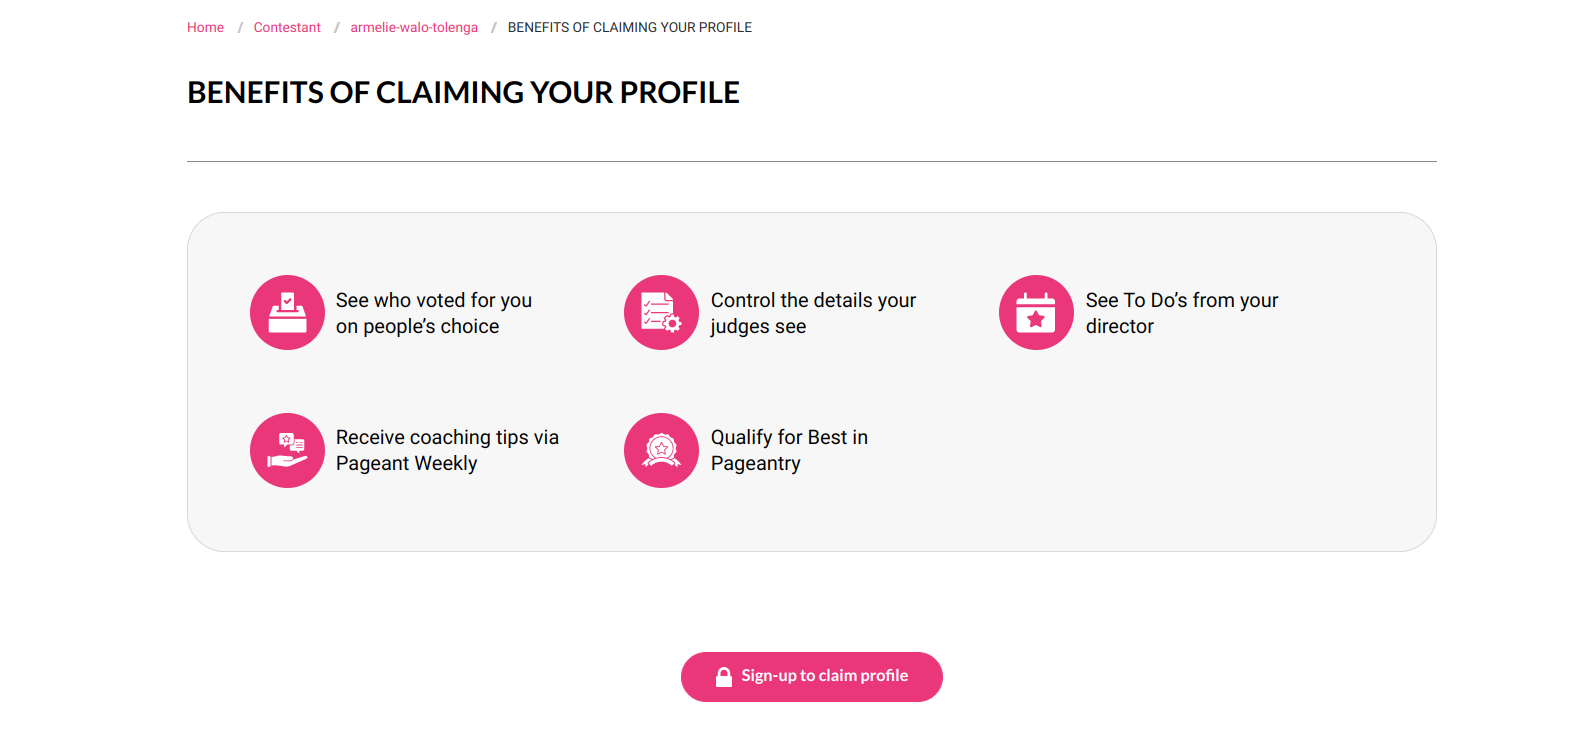Click the lock icon on sign-up button
The image size is (1593, 731).
pos(724,677)
